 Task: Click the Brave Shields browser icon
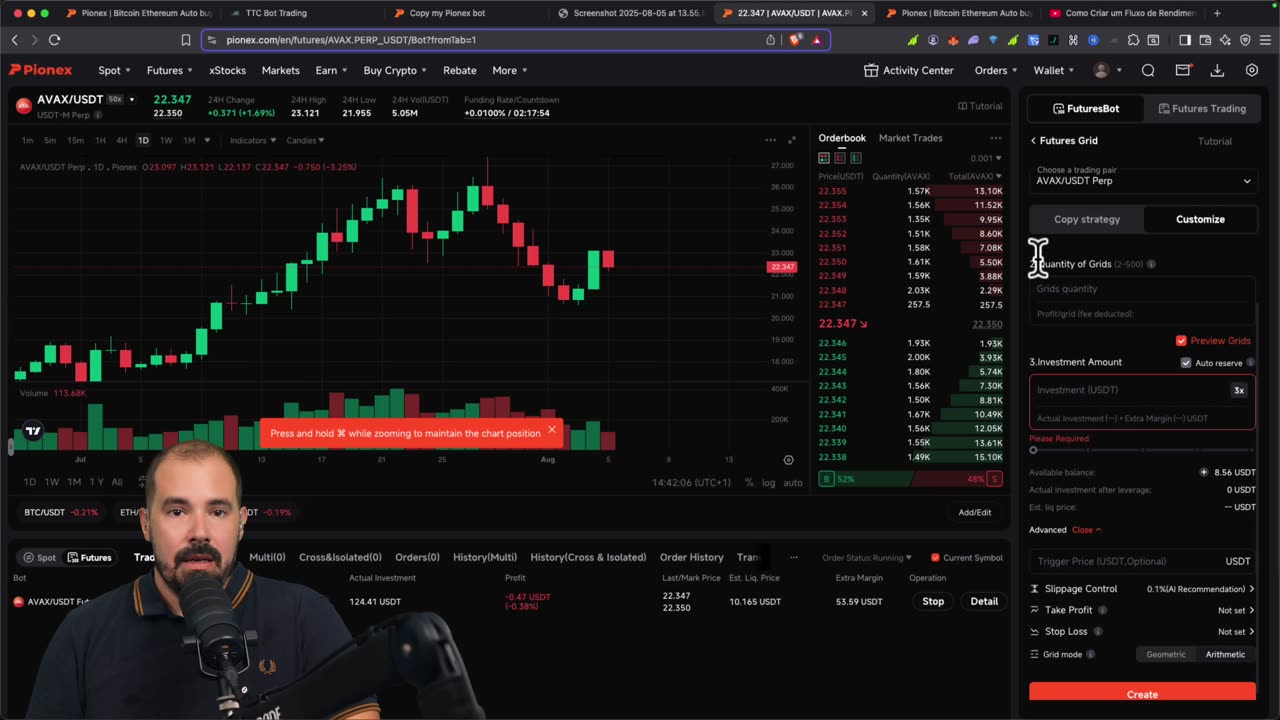coord(795,40)
